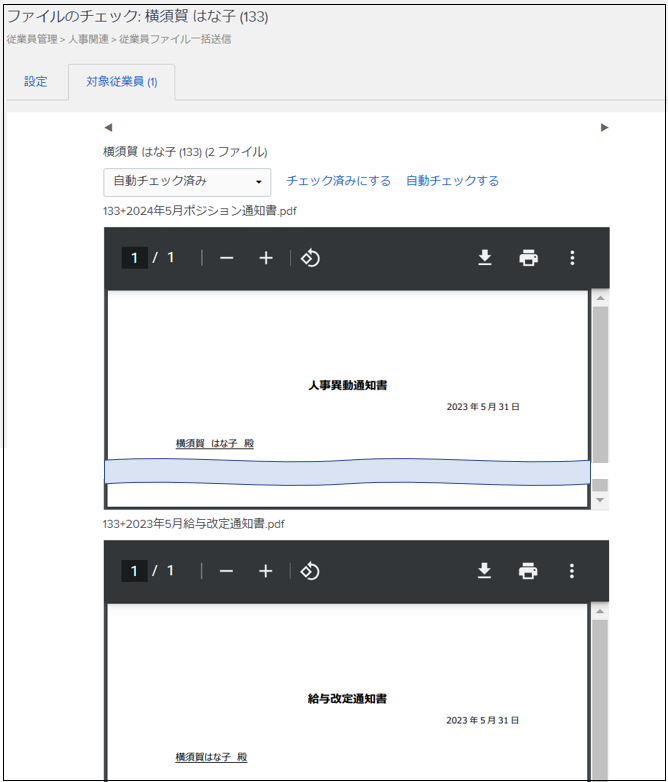Screen dimensions: 668x782
Task: Click date 2023年5月31日 in 人事異動通知書
Action: pos(483,407)
